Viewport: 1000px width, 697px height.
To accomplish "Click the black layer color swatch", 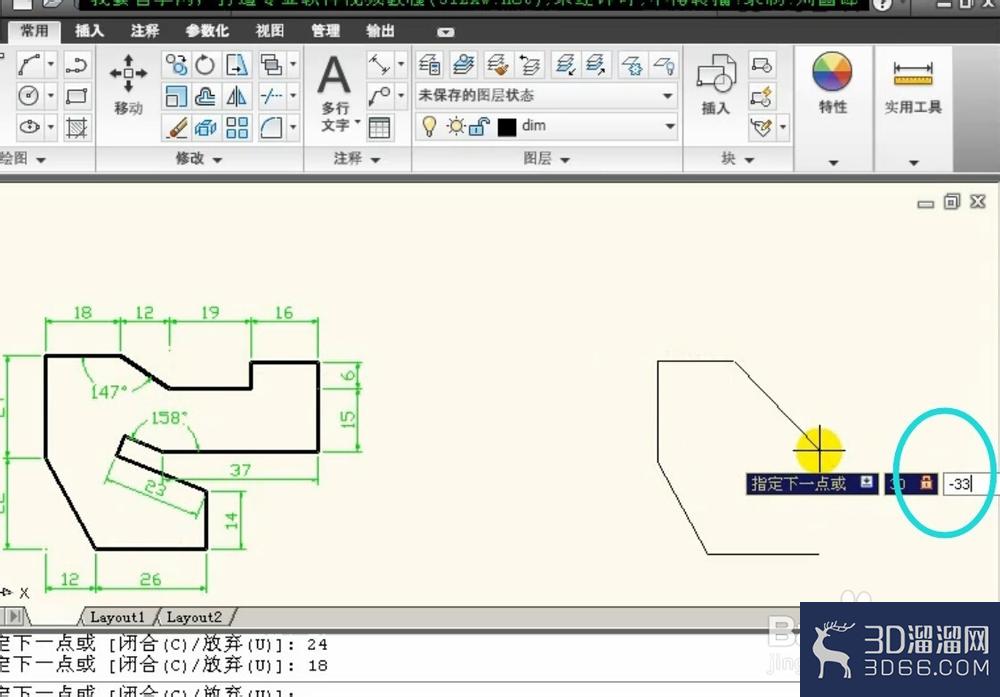I will tap(506, 127).
